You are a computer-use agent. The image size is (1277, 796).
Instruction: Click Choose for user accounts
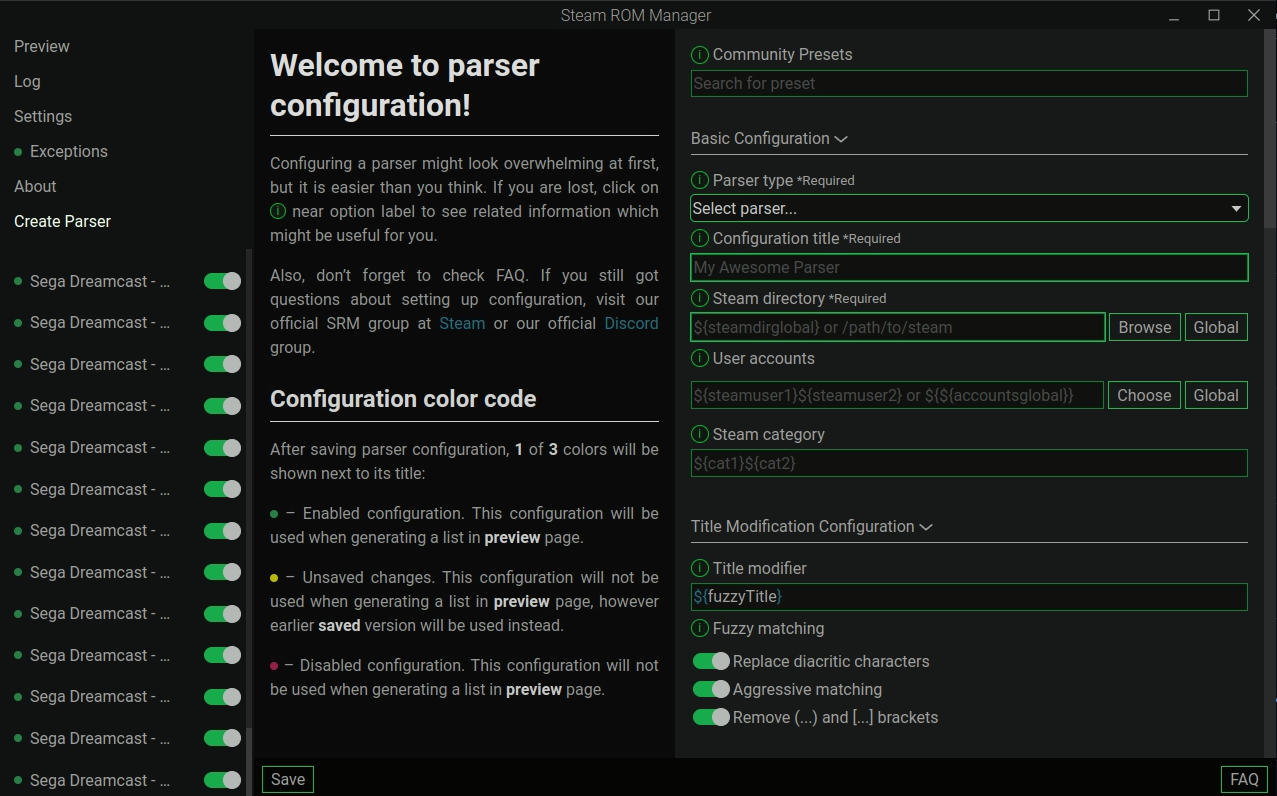(1144, 395)
